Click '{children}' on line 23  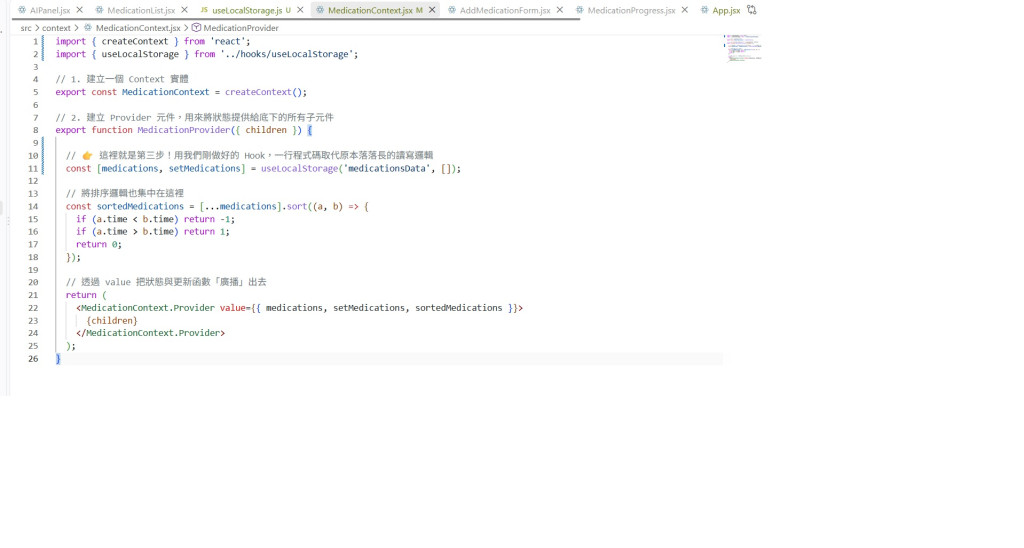[112, 321]
